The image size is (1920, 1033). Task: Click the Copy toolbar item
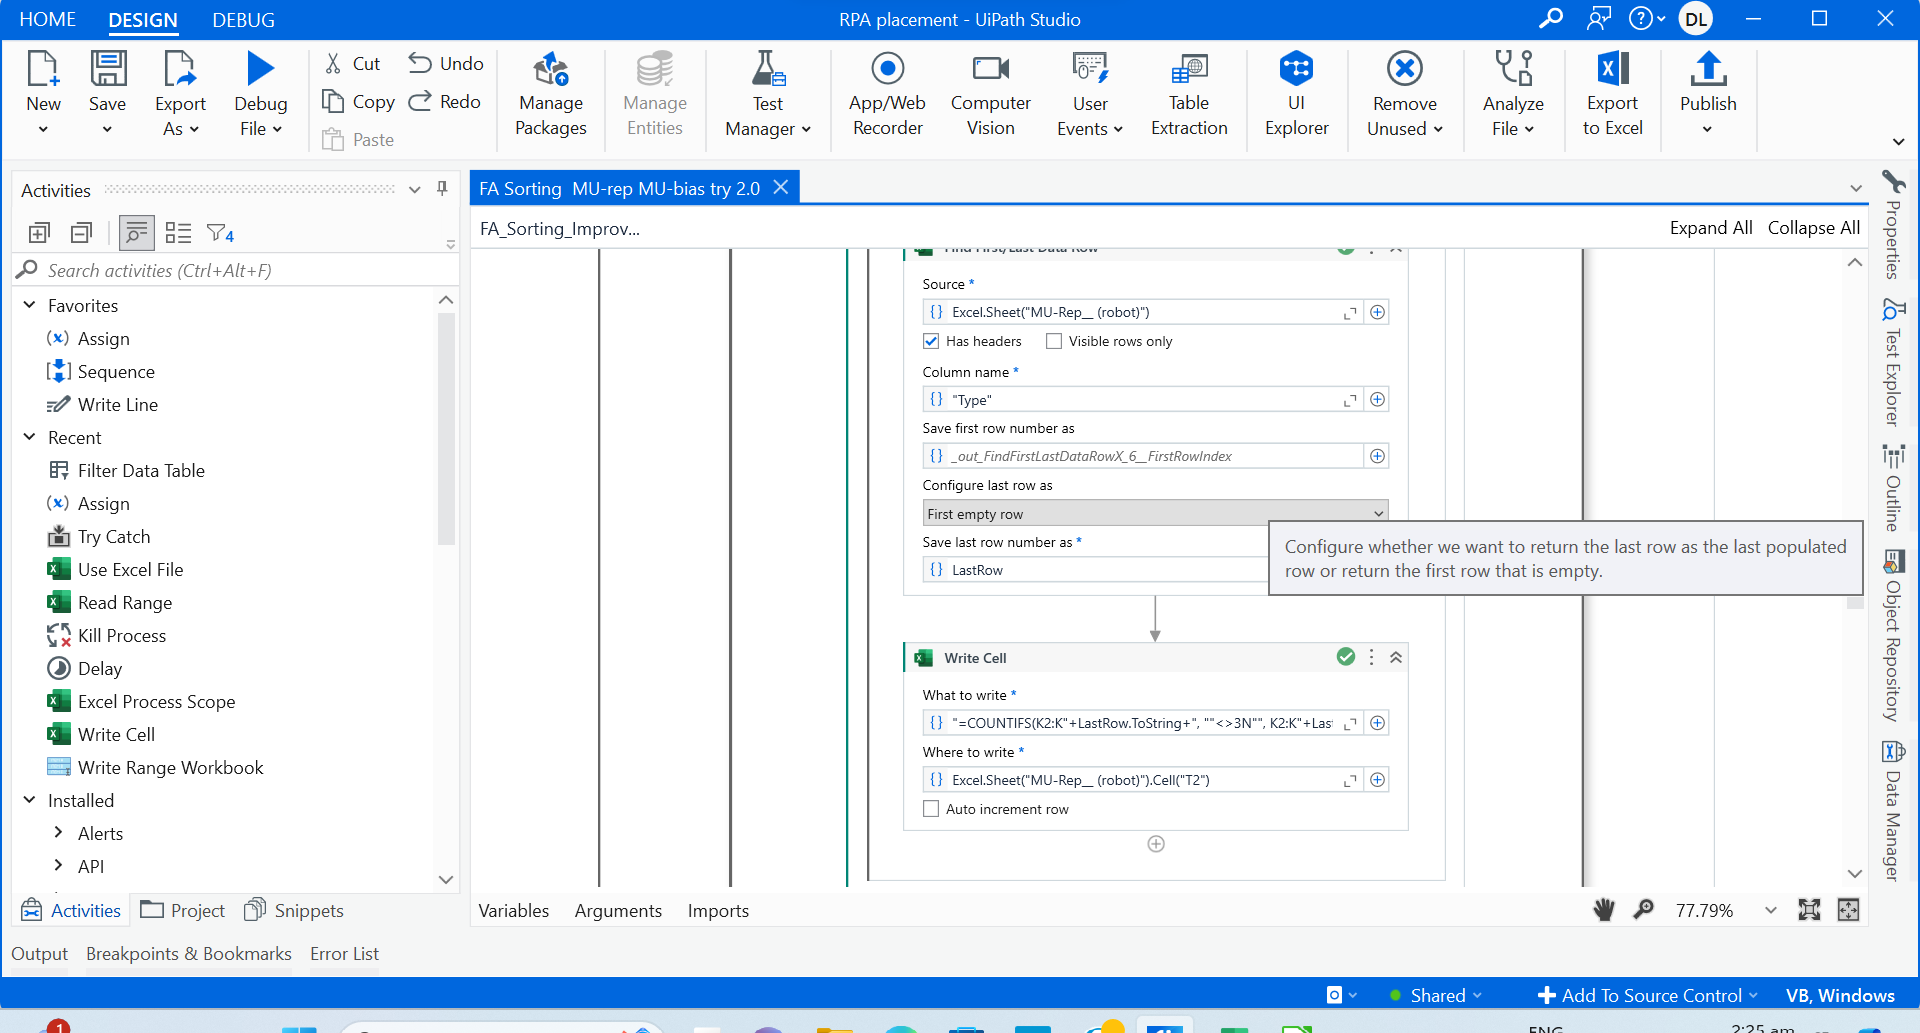[x=358, y=102]
